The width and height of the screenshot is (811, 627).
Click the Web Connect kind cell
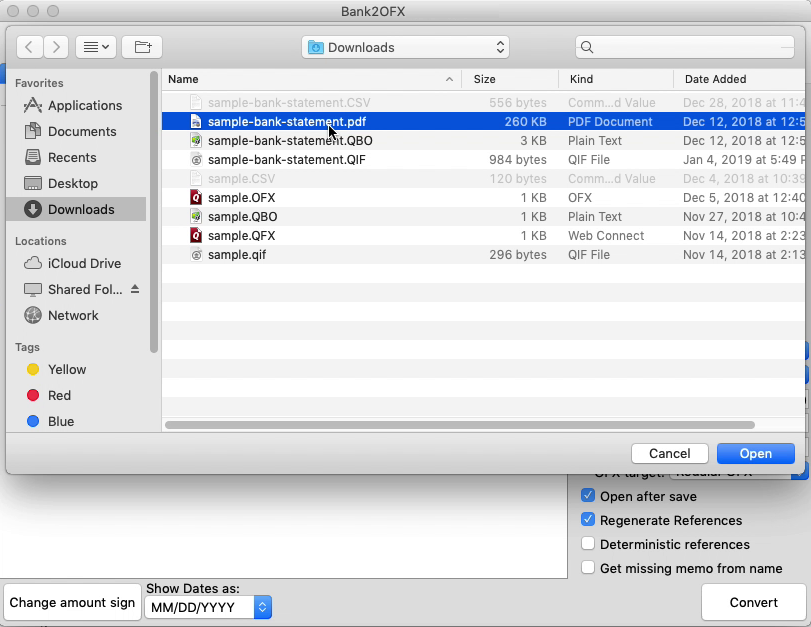click(x=606, y=236)
